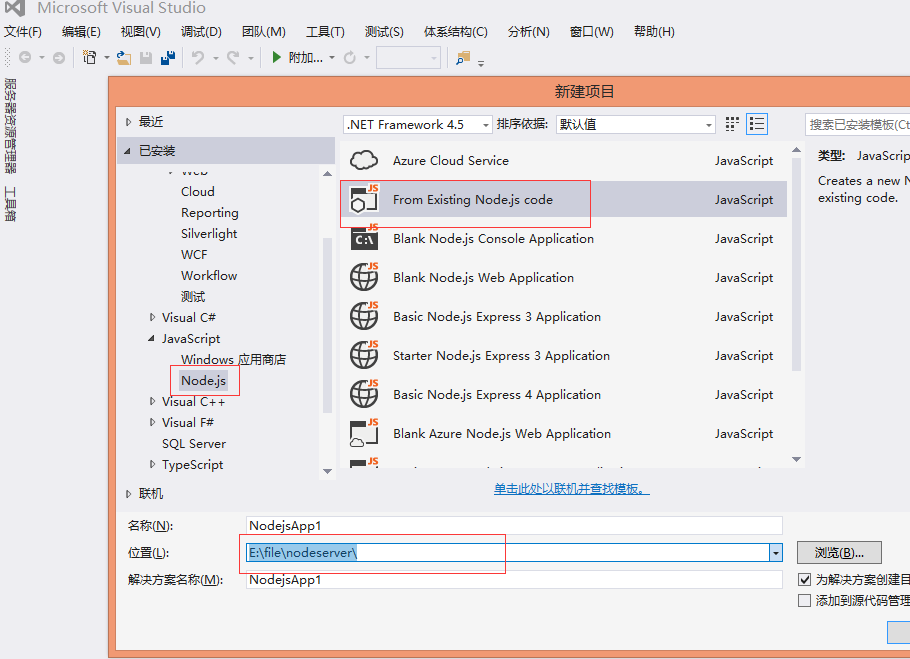Open the 编辑(E) menu
Viewport: 910px width, 659px height.
pyautogui.click(x=81, y=31)
